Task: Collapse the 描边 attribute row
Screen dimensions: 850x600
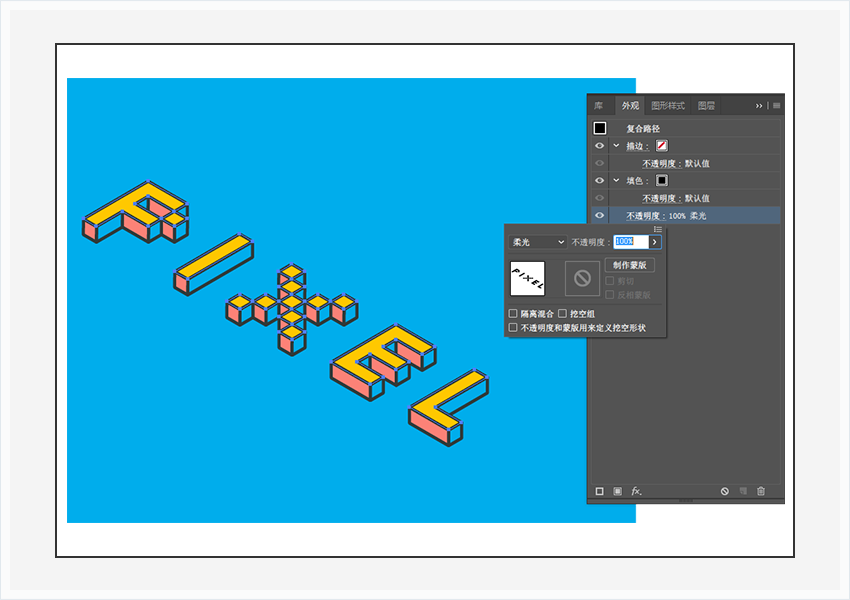Action: 616,146
